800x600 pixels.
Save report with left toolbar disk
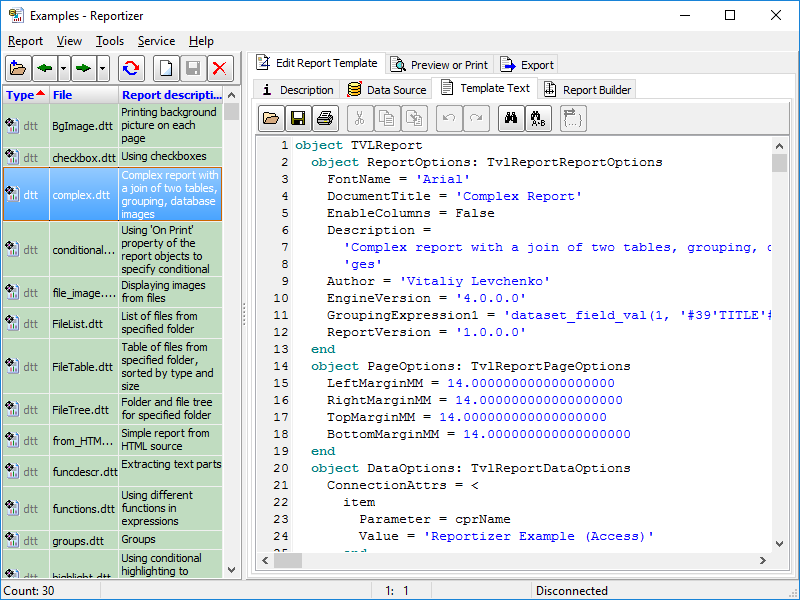tap(193, 68)
